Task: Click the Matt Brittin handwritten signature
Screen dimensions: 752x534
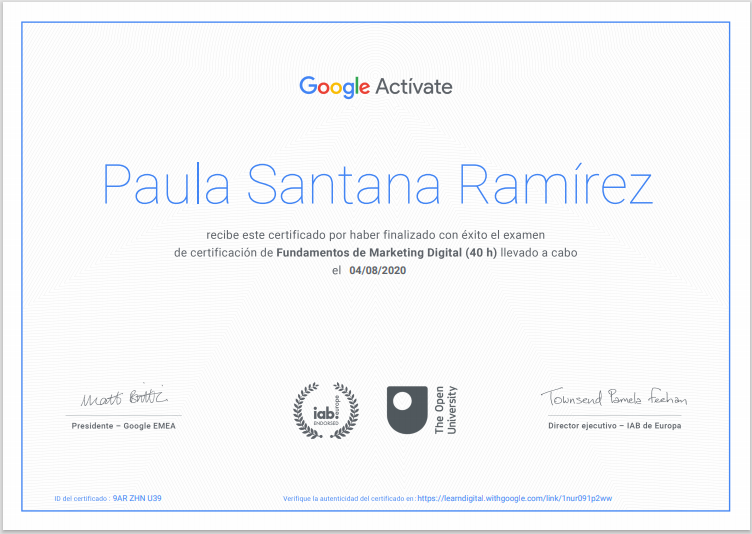Action: 124,396
